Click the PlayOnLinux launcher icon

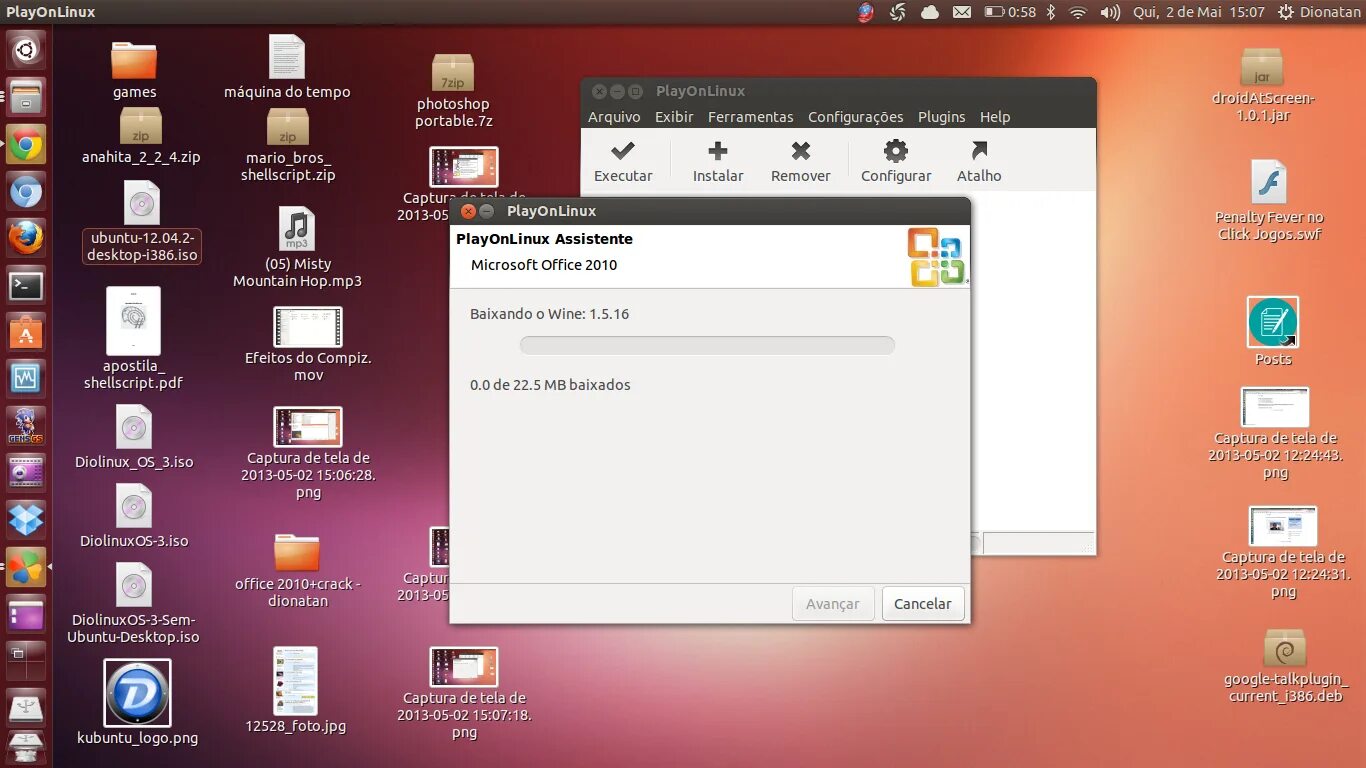coord(26,567)
